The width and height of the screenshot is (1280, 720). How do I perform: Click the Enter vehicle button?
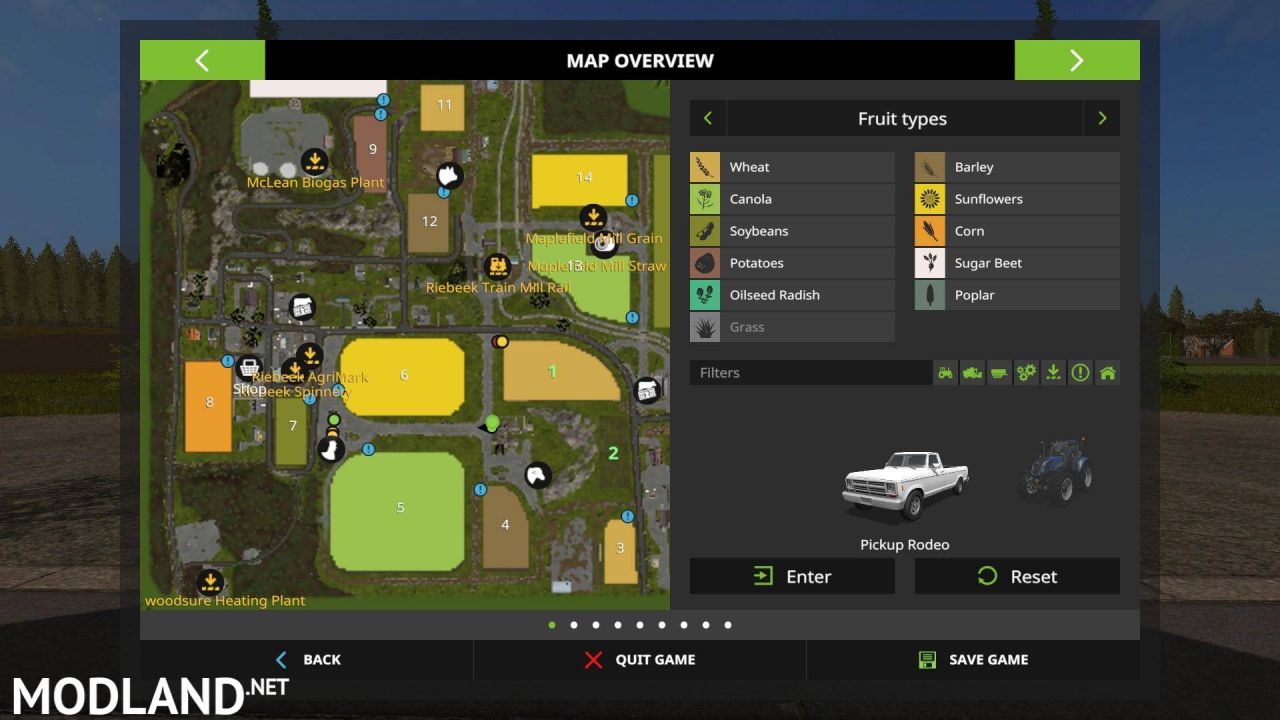coord(792,576)
